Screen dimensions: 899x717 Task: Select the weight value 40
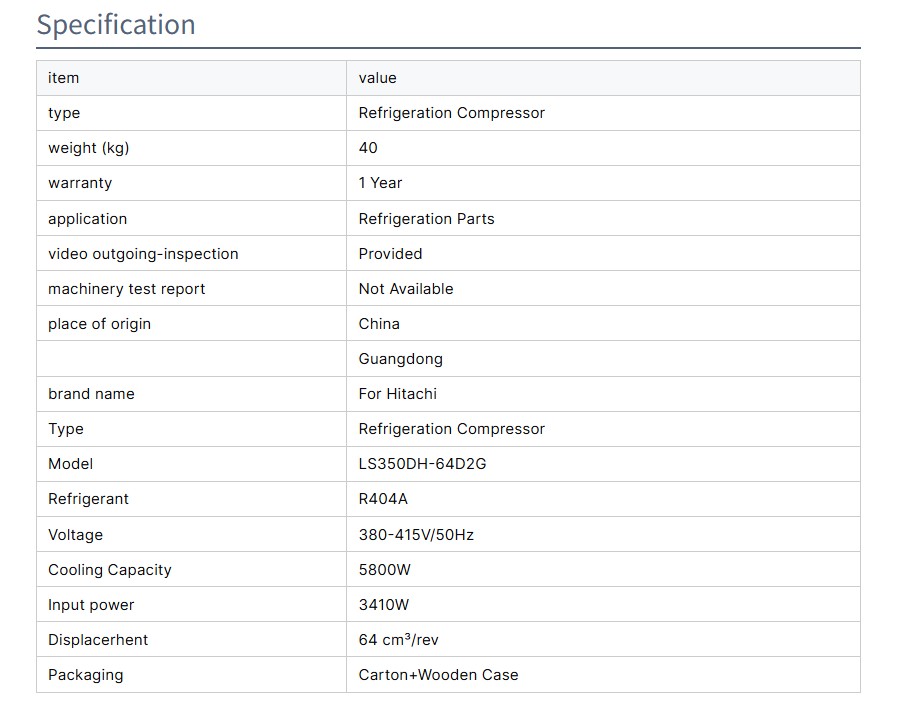(x=368, y=148)
